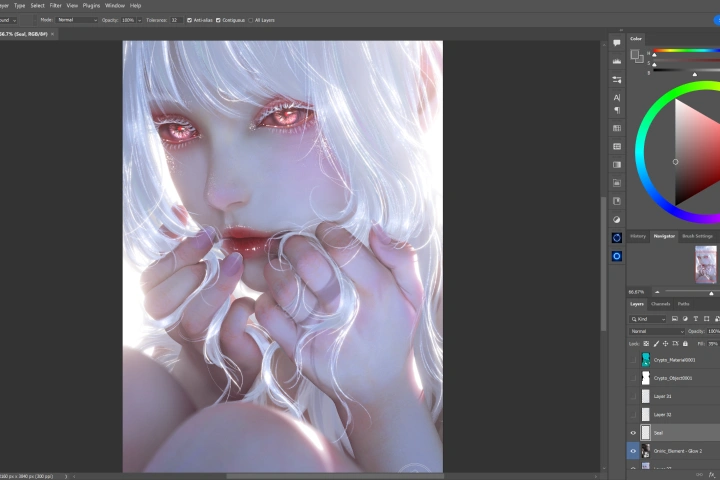Viewport: 720px width, 480px height.
Task: Close the Seal document tab
Action: click(x=52, y=34)
